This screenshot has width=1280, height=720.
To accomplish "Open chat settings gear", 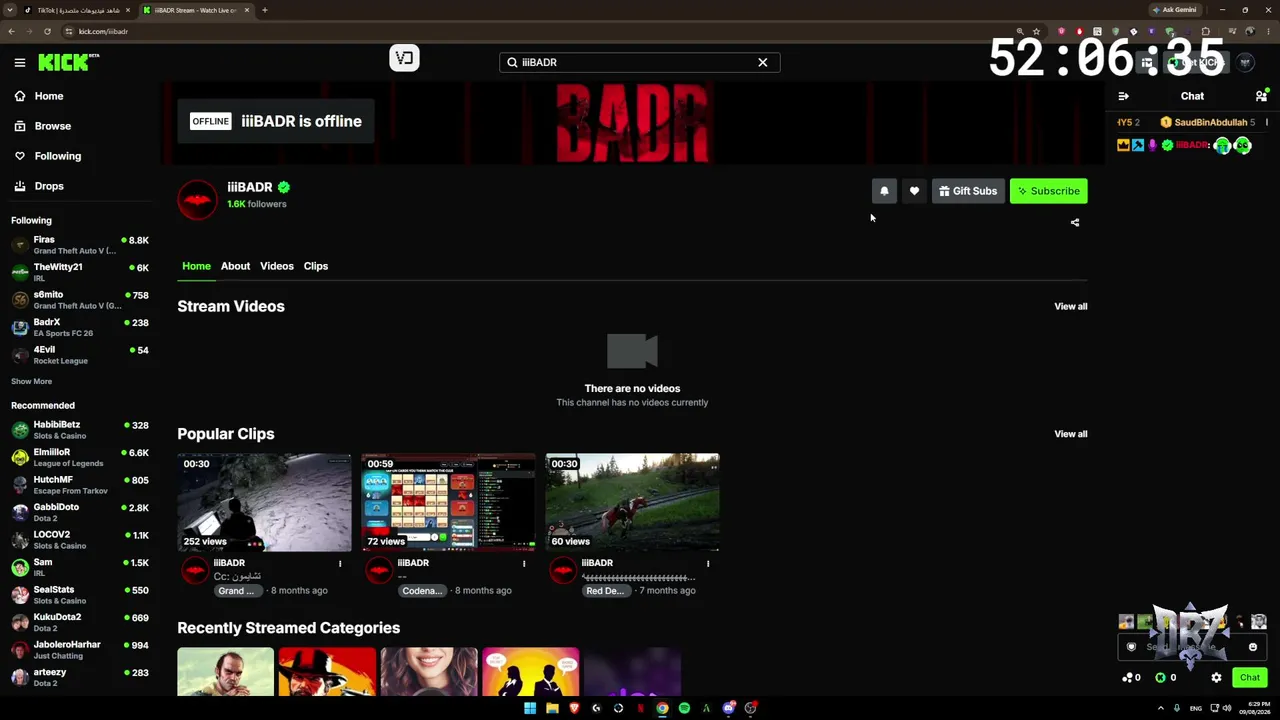I will click(1216, 678).
